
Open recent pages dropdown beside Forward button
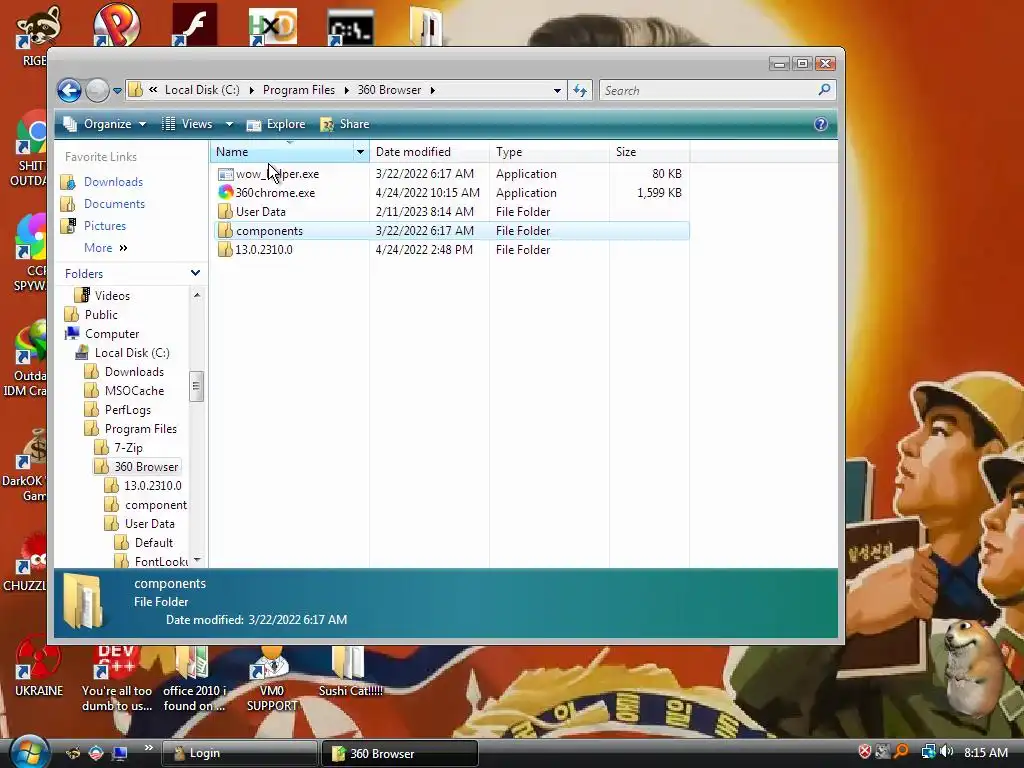click(118, 91)
